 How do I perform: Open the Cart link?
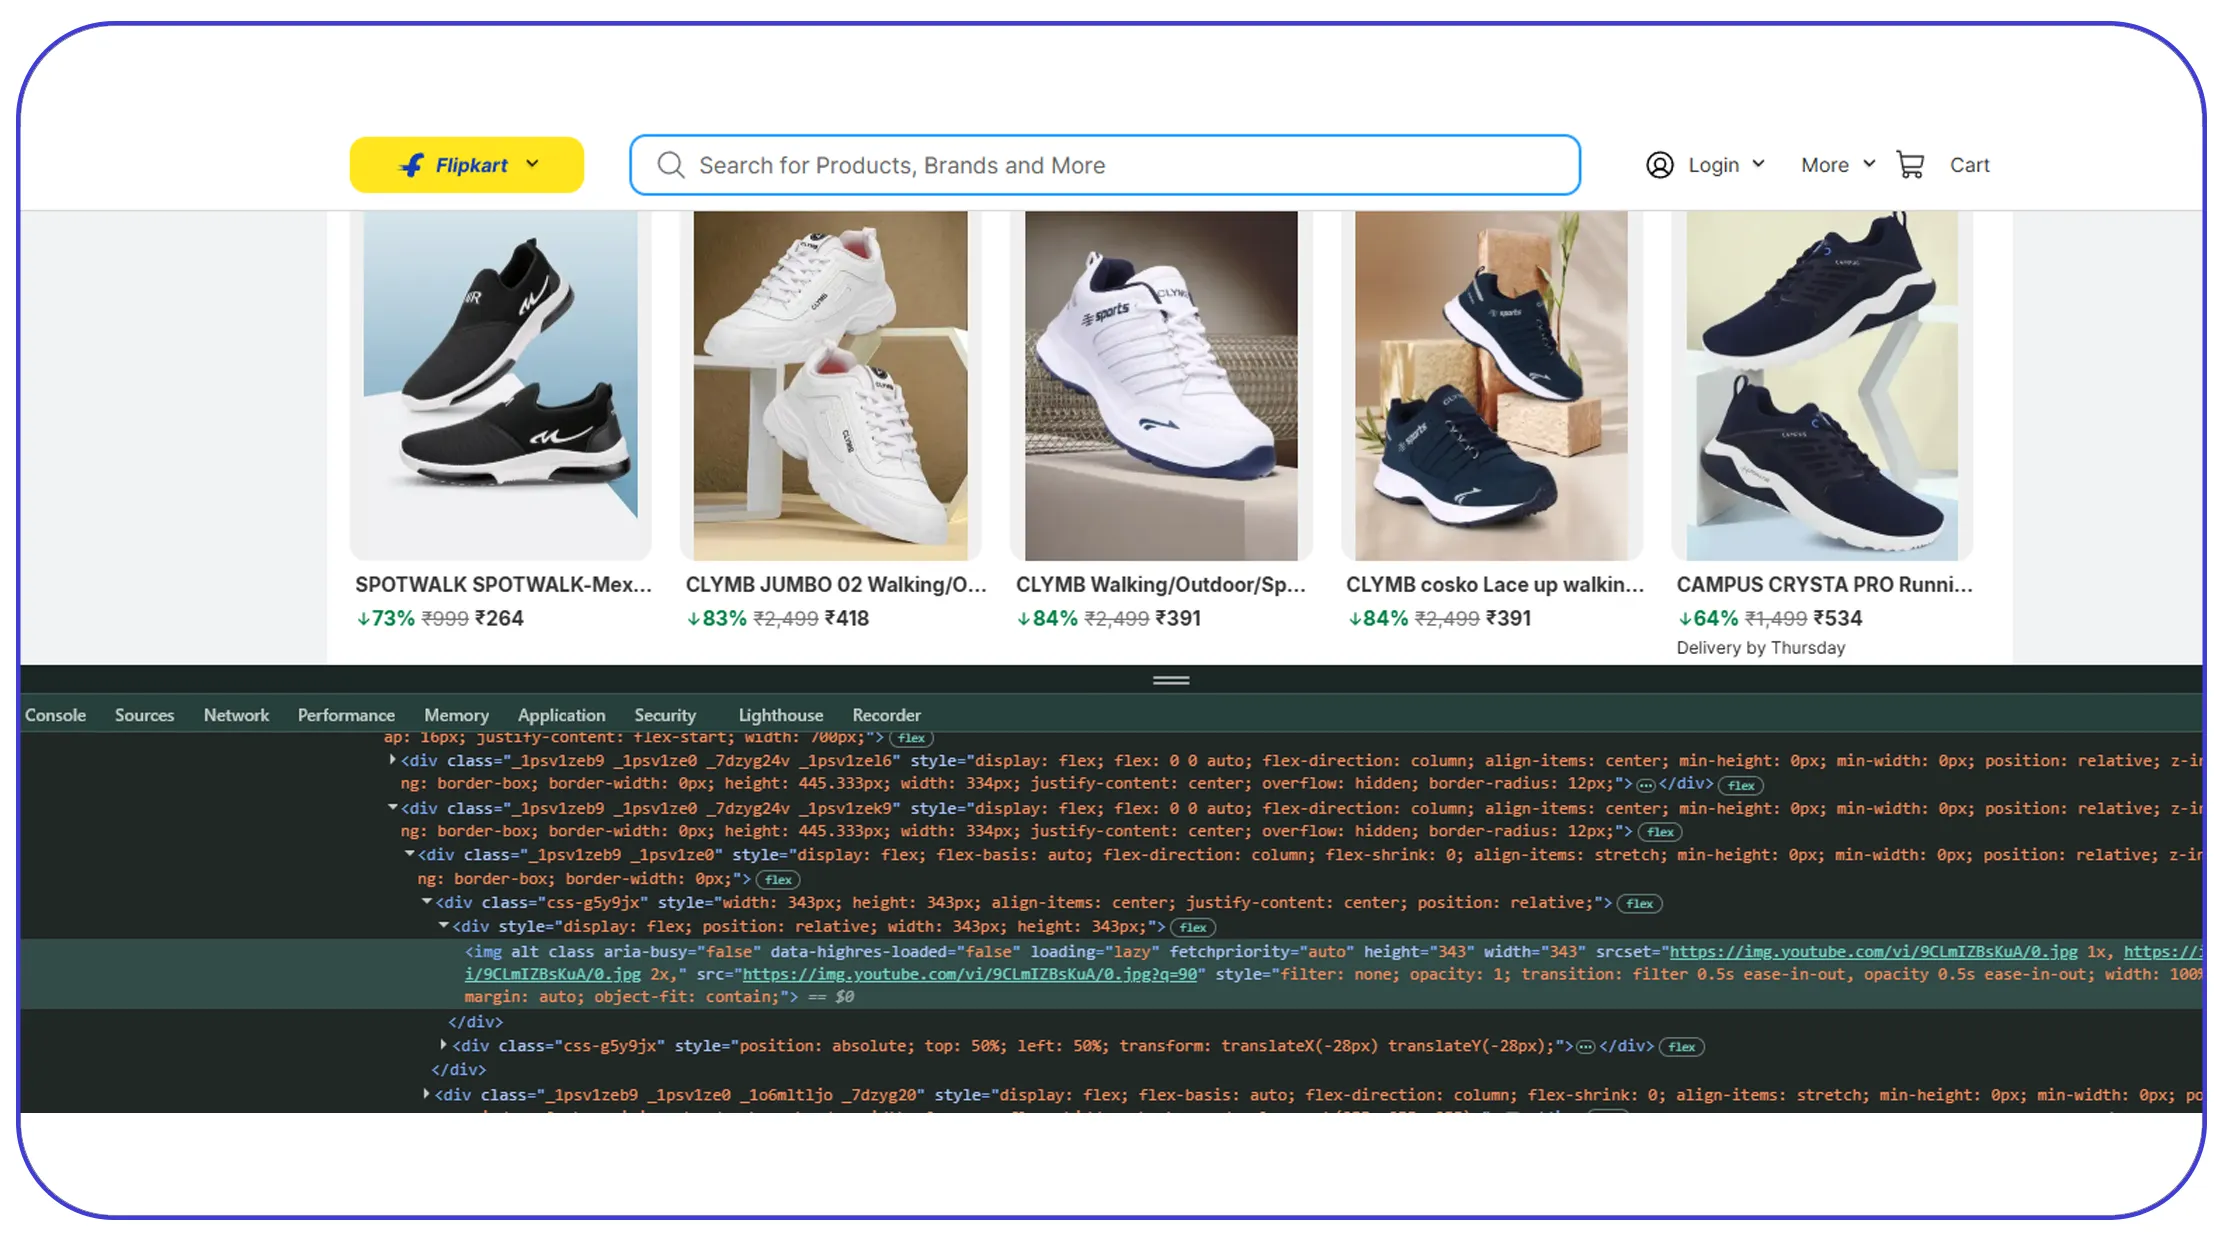[x=1969, y=165]
